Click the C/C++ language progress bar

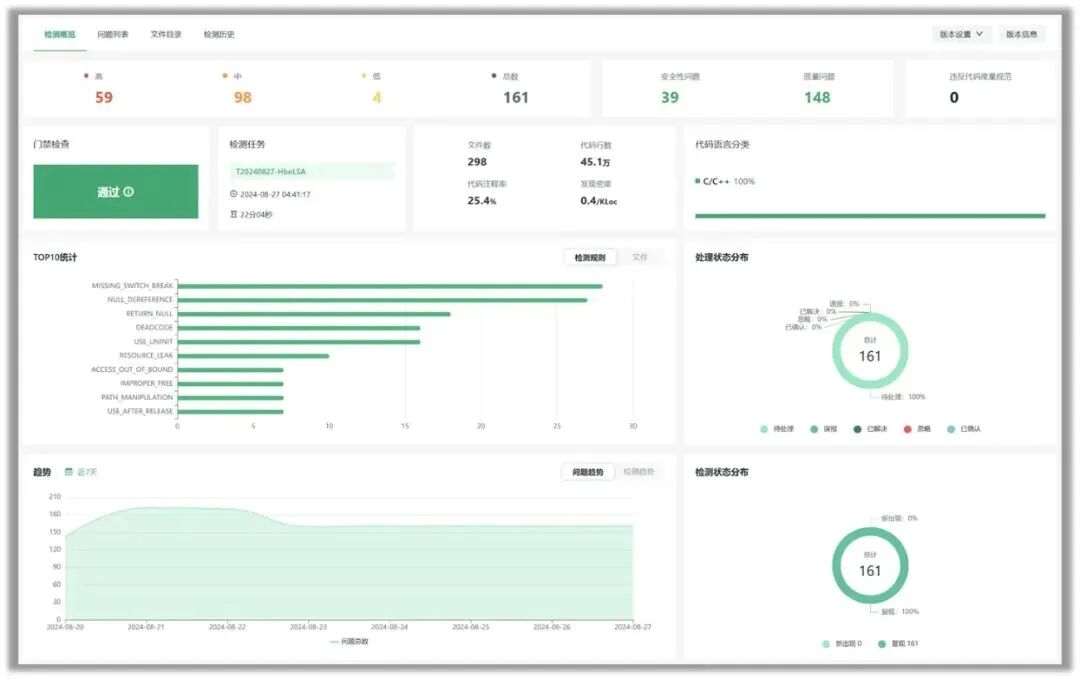click(870, 216)
